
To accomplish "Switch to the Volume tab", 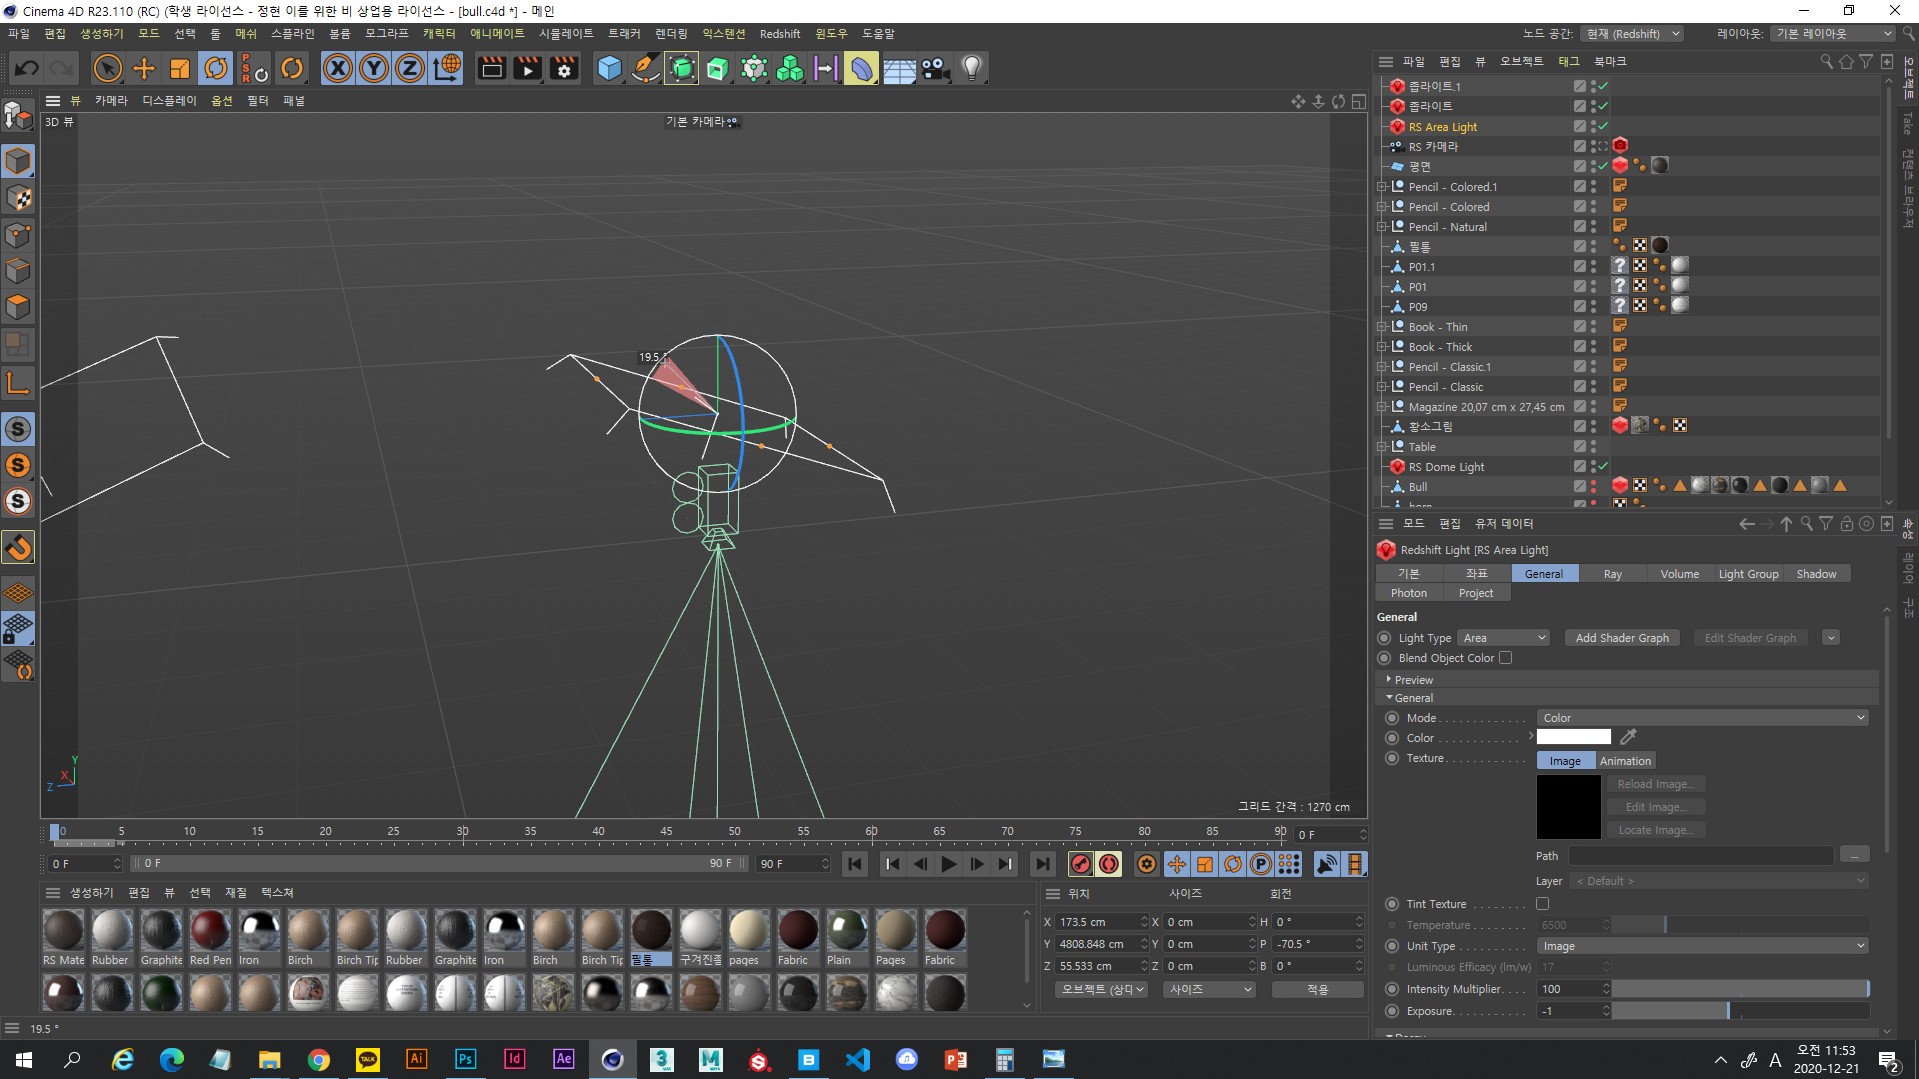I will pyautogui.click(x=1679, y=574).
